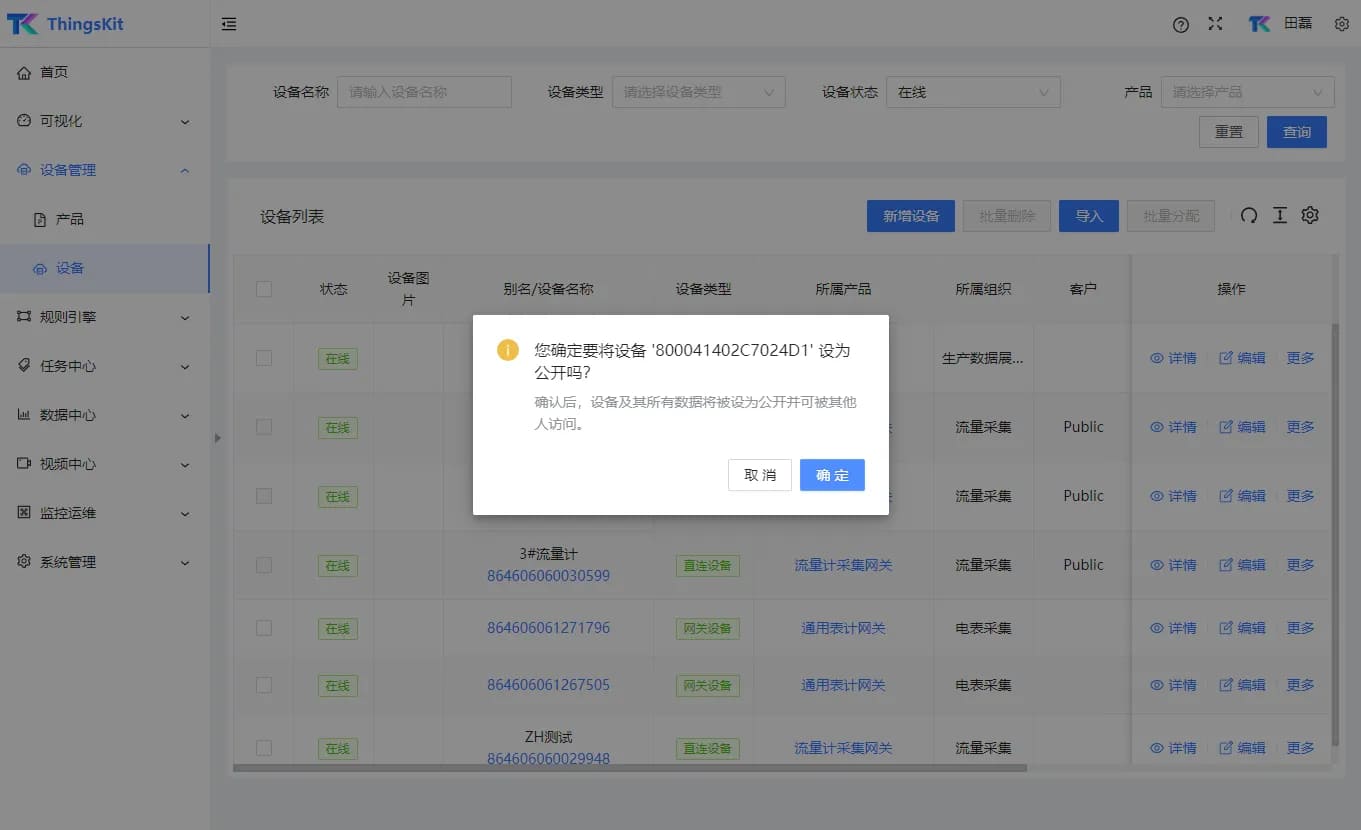Collapse sidebar with hamburger icon
Screen dimensions: 1361x830
click(228, 23)
